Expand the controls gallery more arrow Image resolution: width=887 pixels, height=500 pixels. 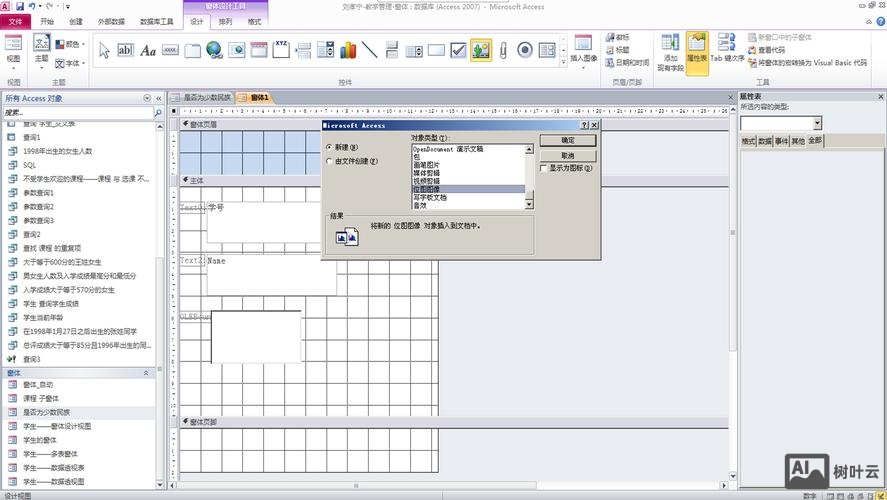[x=563, y=63]
